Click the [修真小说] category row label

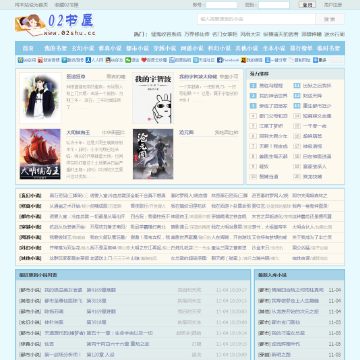click(30, 206)
